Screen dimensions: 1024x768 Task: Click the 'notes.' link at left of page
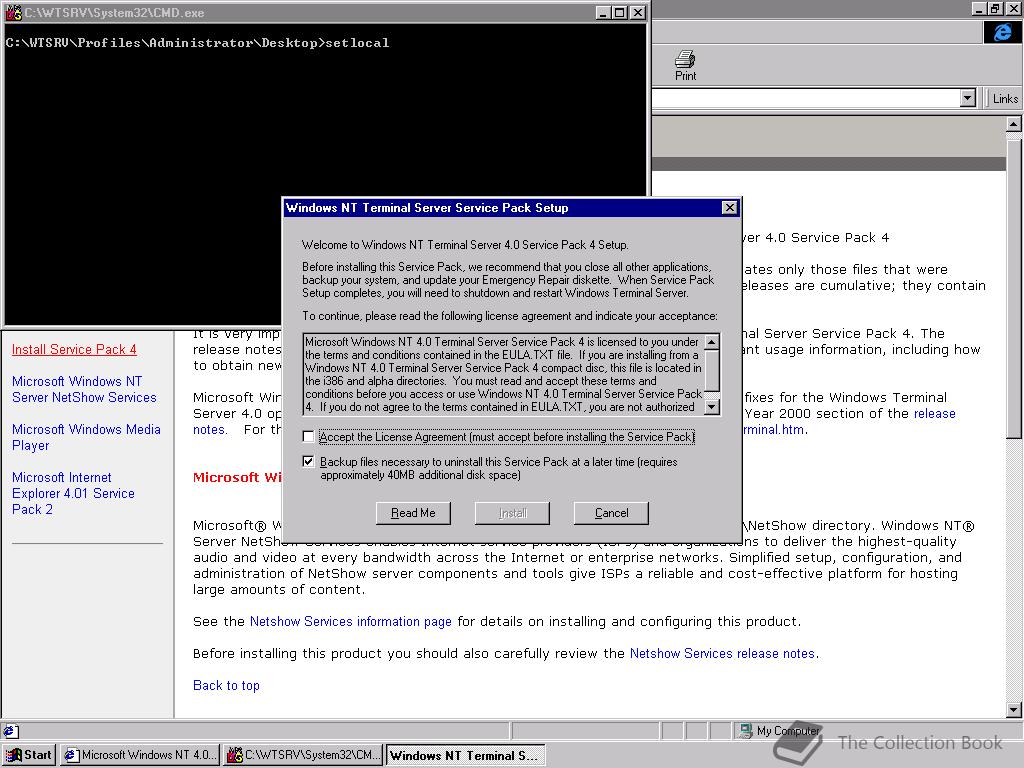(x=210, y=430)
